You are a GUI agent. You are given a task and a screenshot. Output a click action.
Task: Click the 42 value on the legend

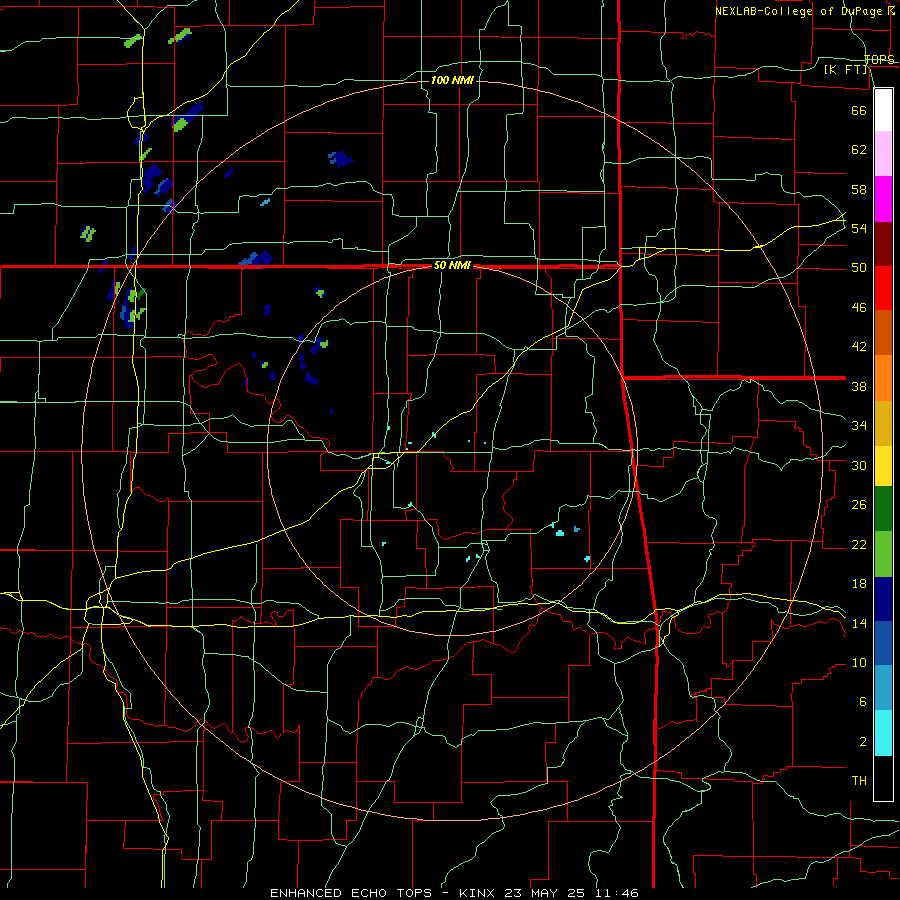pyautogui.click(x=859, y=347)
